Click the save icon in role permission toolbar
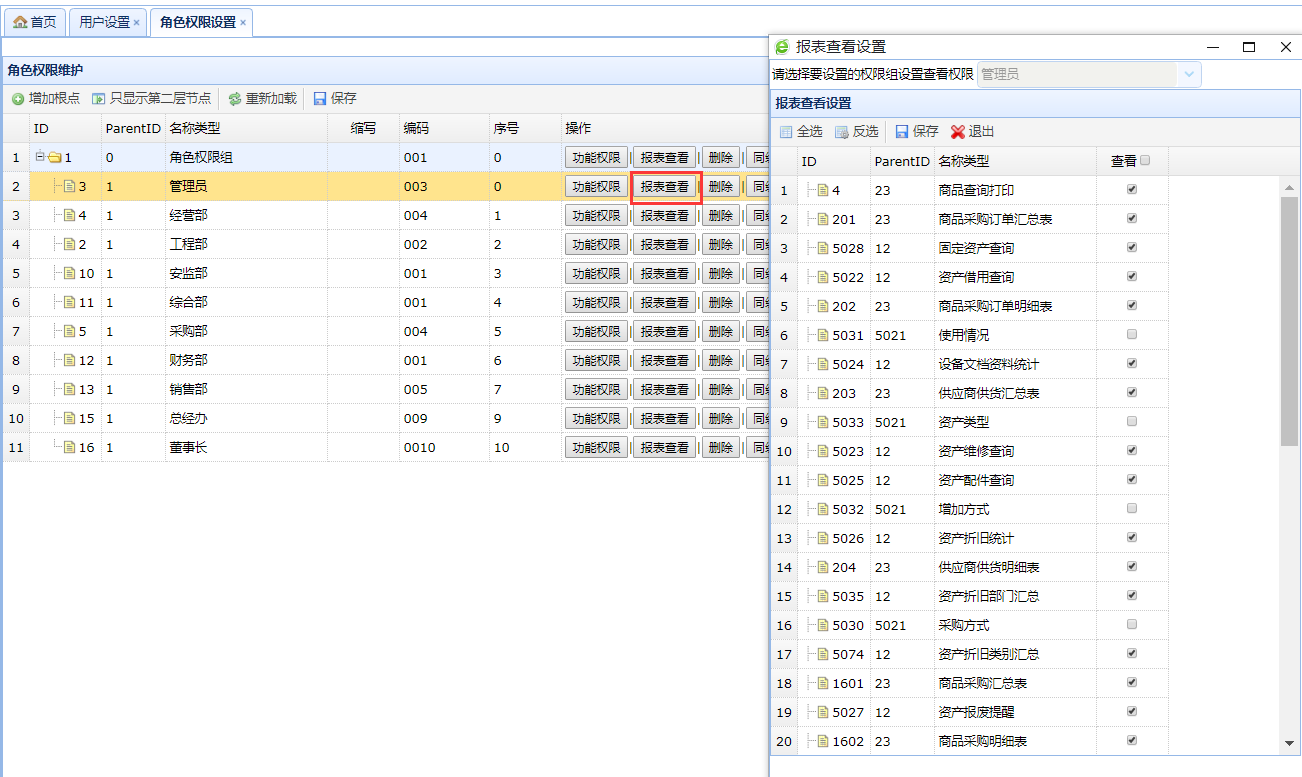Viewport: 1302px width, 777px height. (320, 99)
